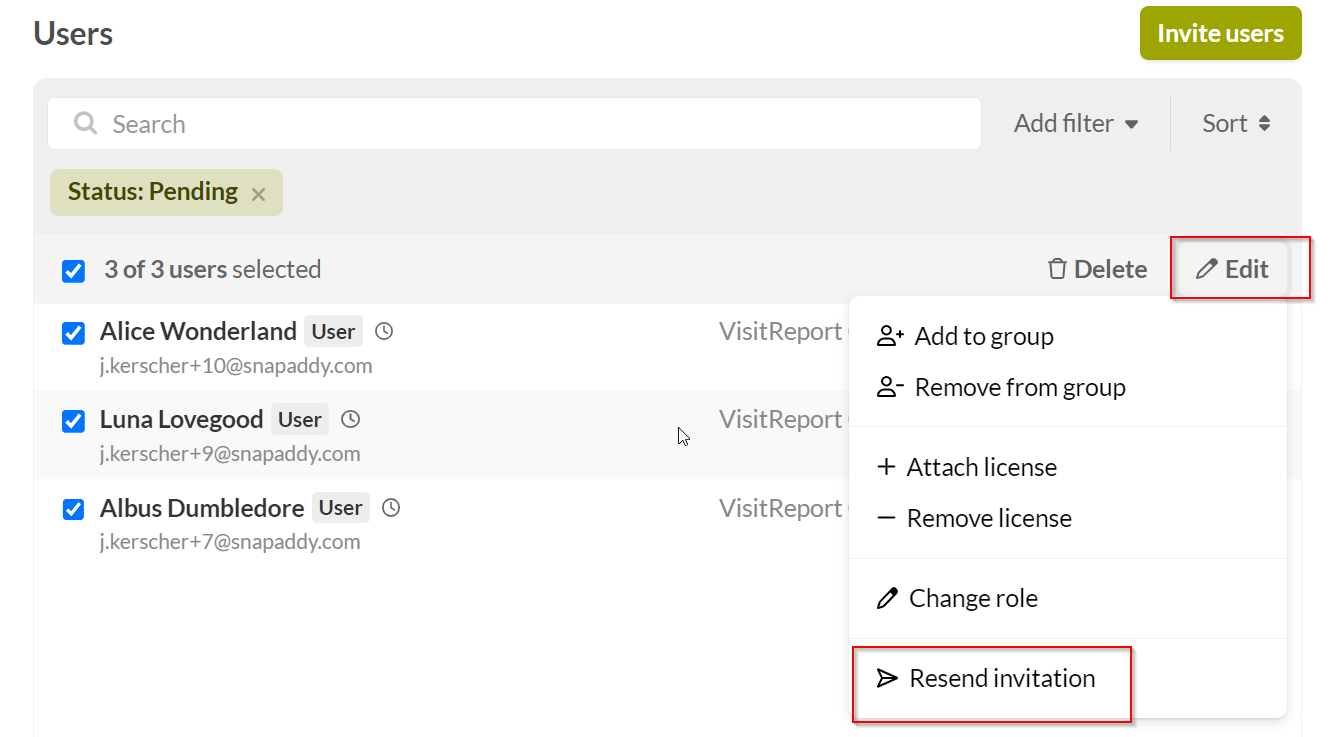Screen dimensions: 1338x737
Task: Click the trash icon next to Delete
Action: click(1056, 269)
